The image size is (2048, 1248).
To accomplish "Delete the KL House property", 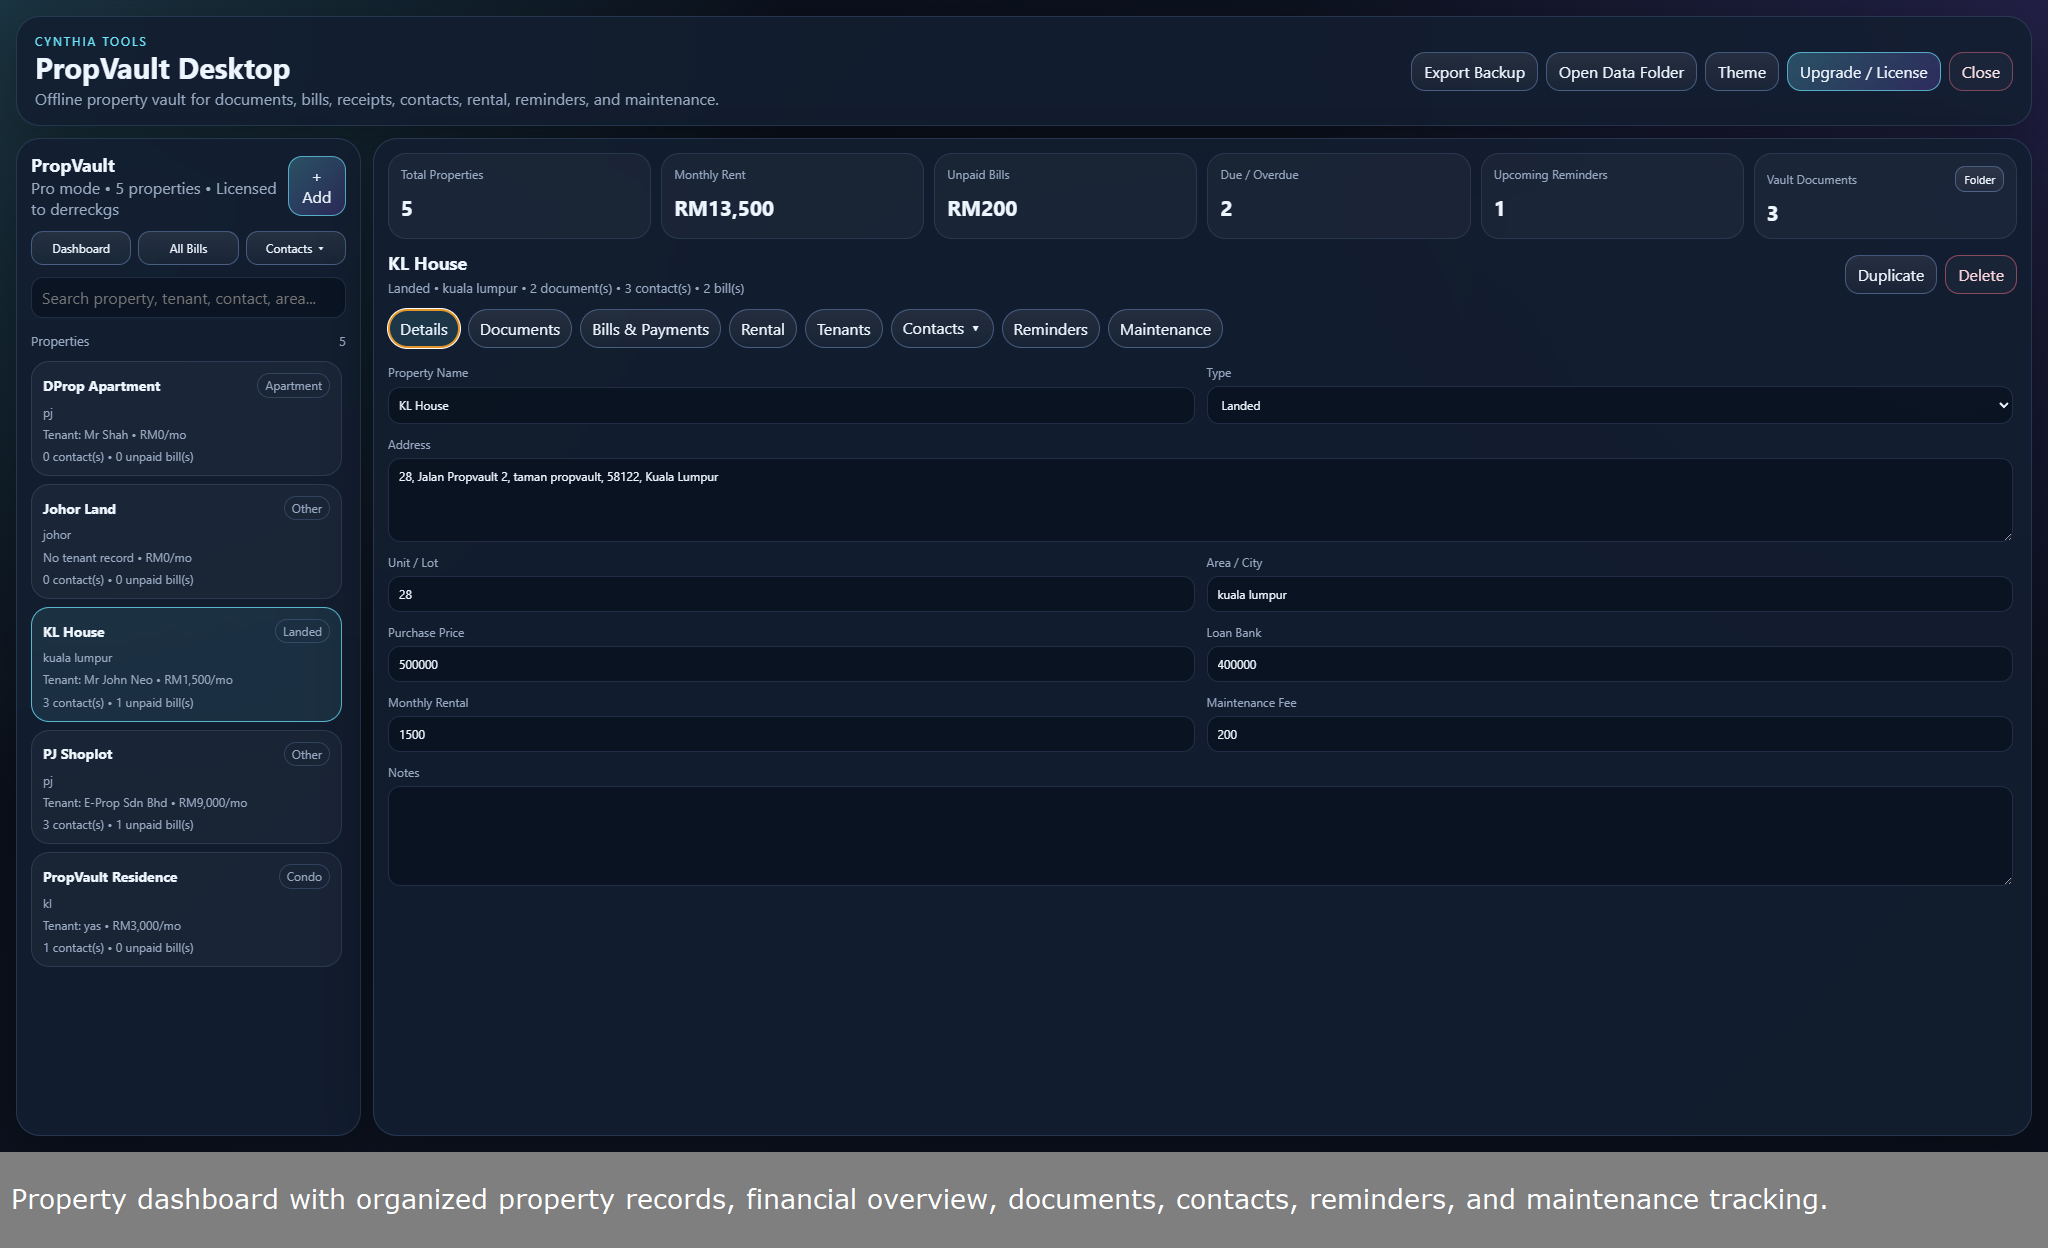I will (1980, 275).
